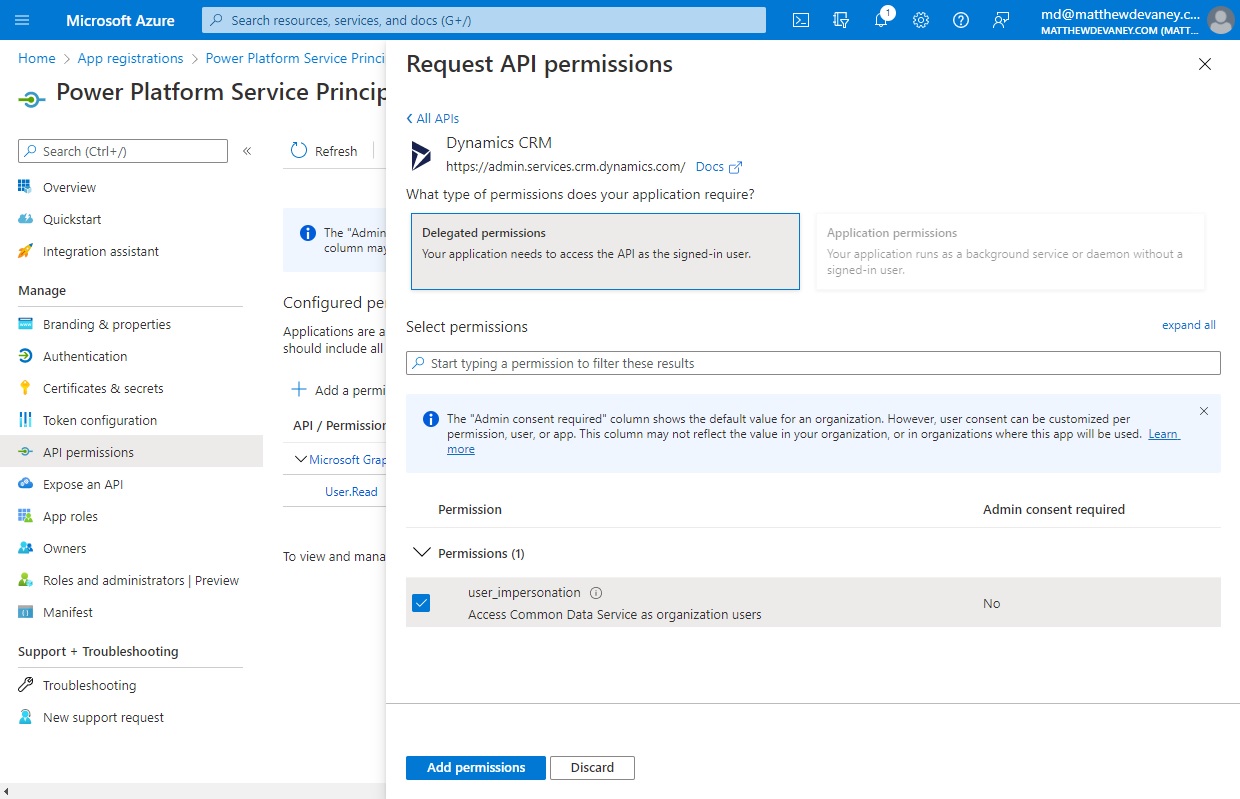Click the user avatar in top right
The height and width of the screenshot is (799, 1240).
(1221, 20)
